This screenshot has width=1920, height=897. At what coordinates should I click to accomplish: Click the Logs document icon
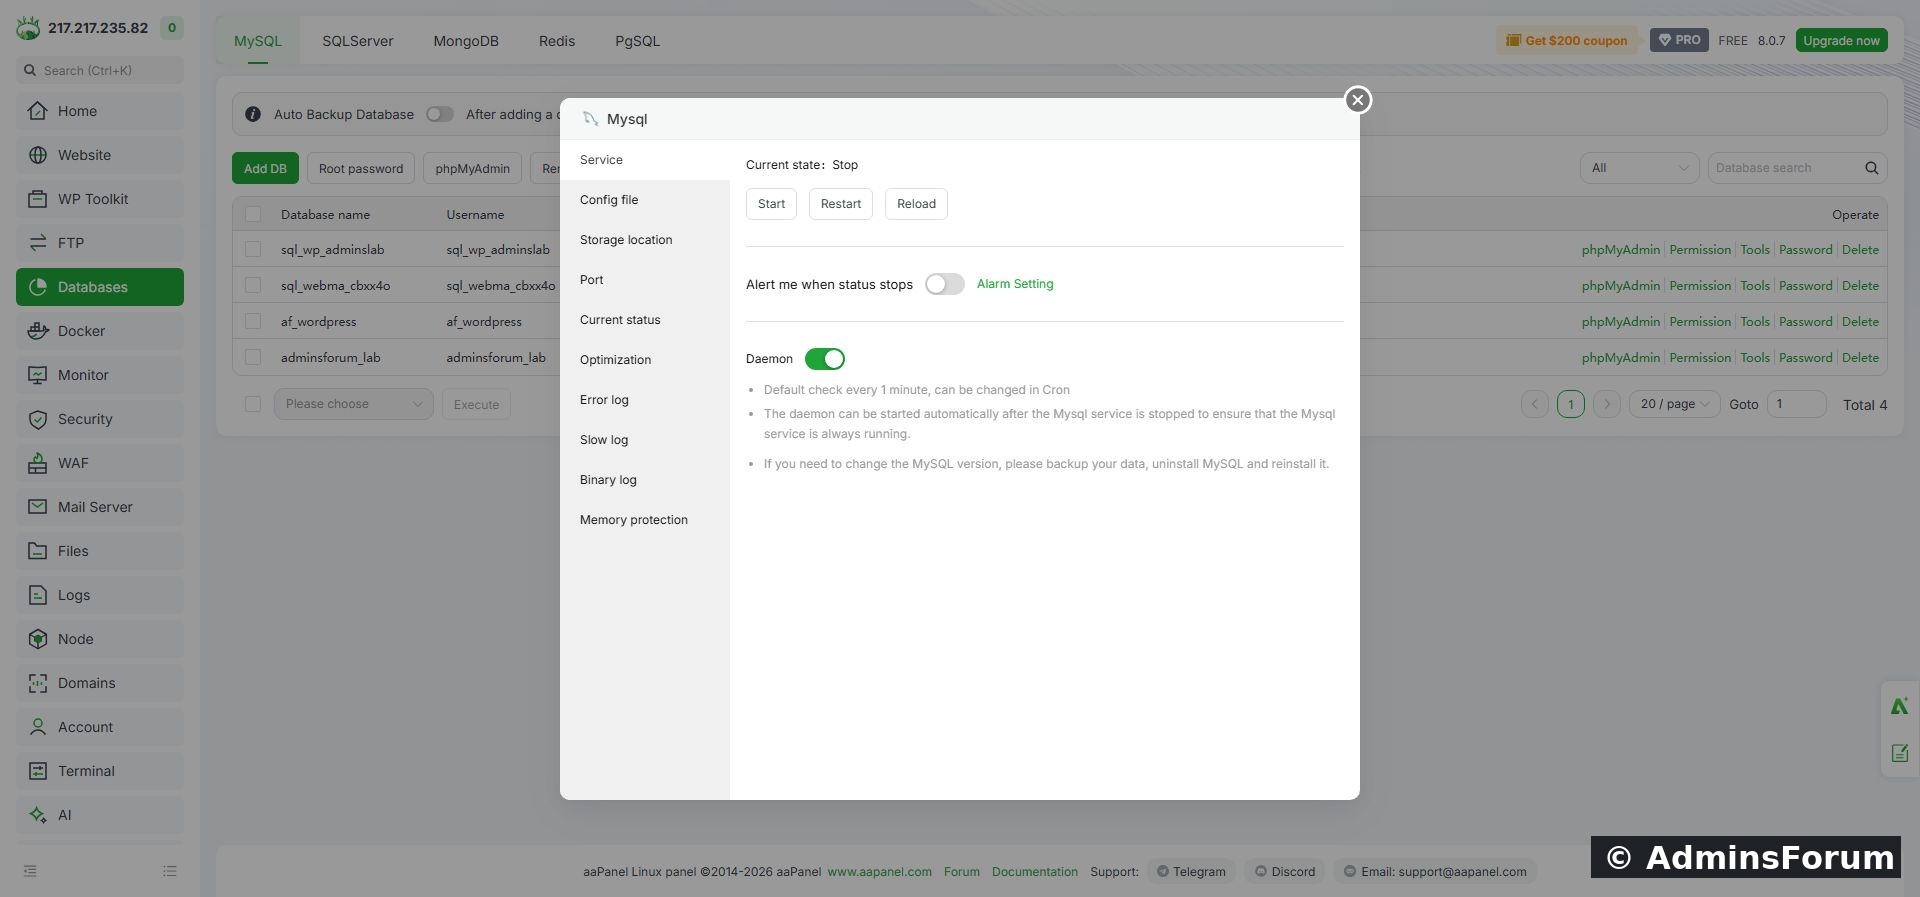38,595
